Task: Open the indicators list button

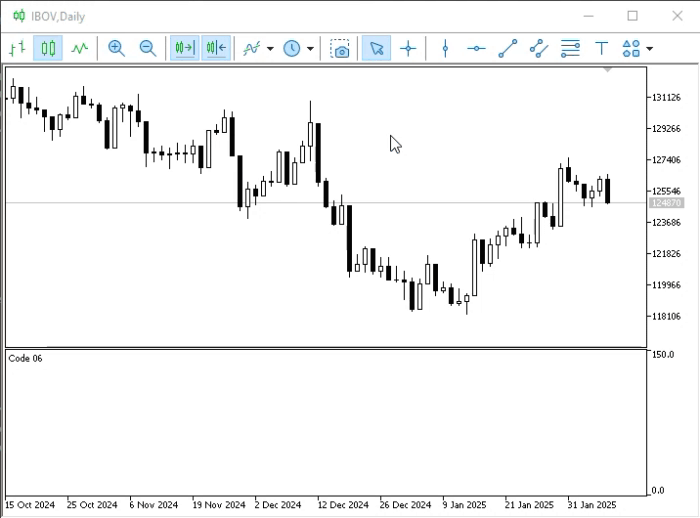Action: click(x=251, y=48)
